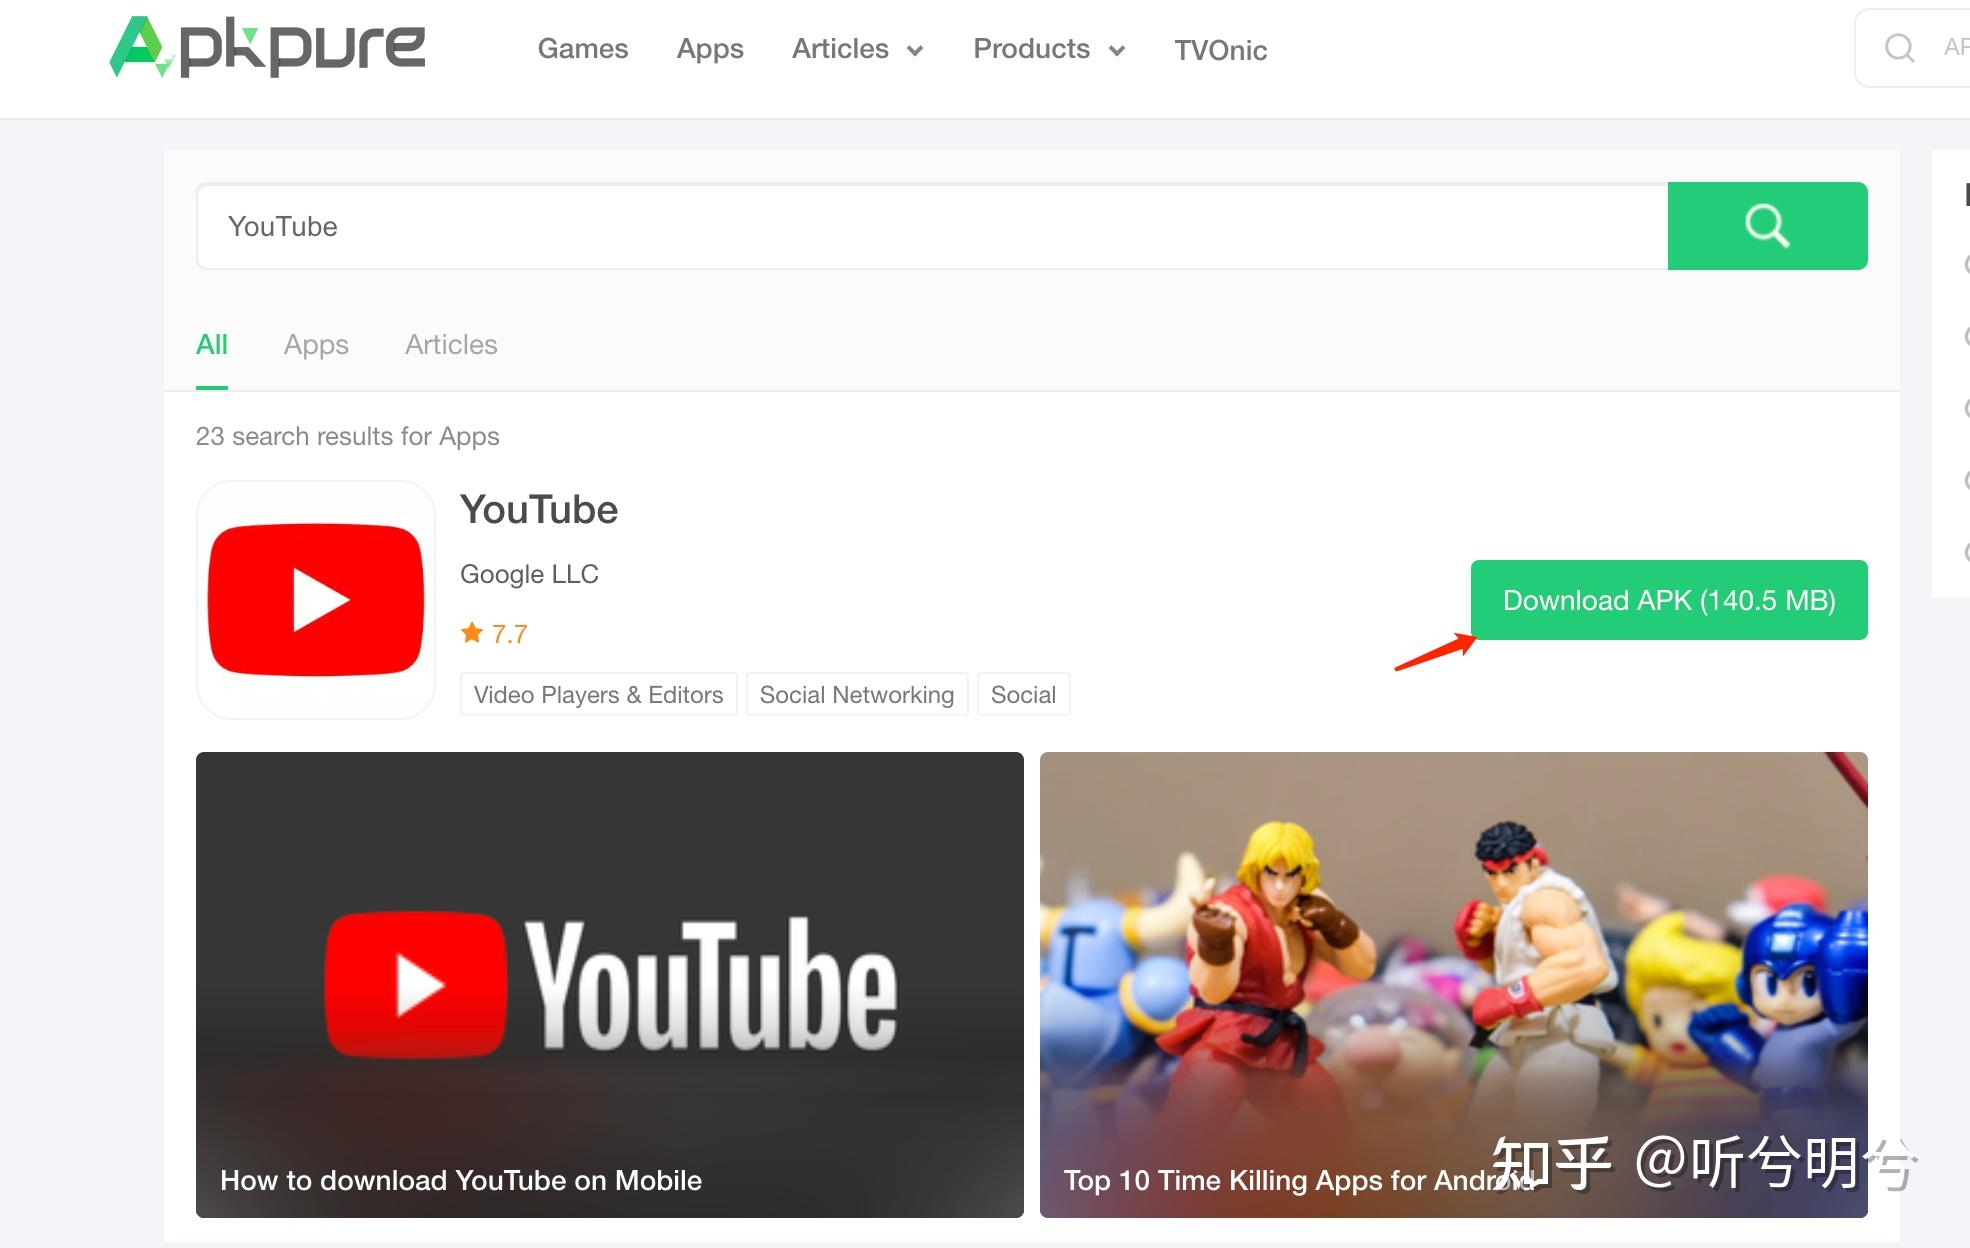Expand the Products dropdown arrow

click(x=1117, y=51)
